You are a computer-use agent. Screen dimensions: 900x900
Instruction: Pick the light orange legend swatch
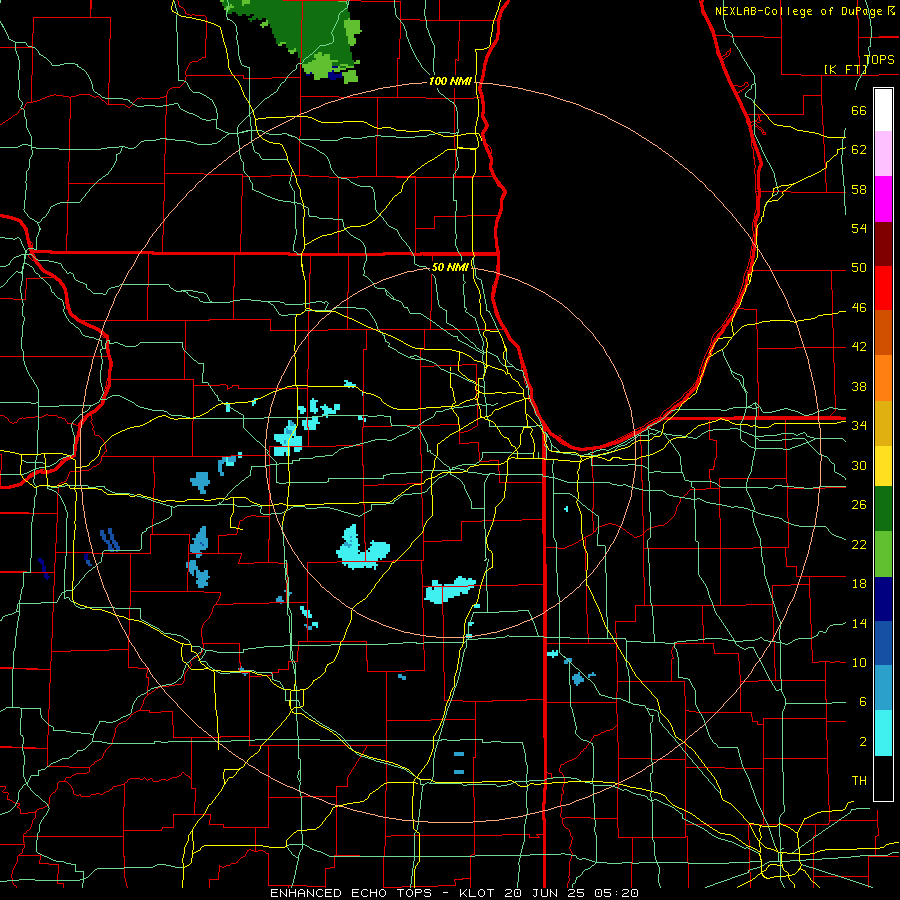pyautogui.click(x=883, y=378)
